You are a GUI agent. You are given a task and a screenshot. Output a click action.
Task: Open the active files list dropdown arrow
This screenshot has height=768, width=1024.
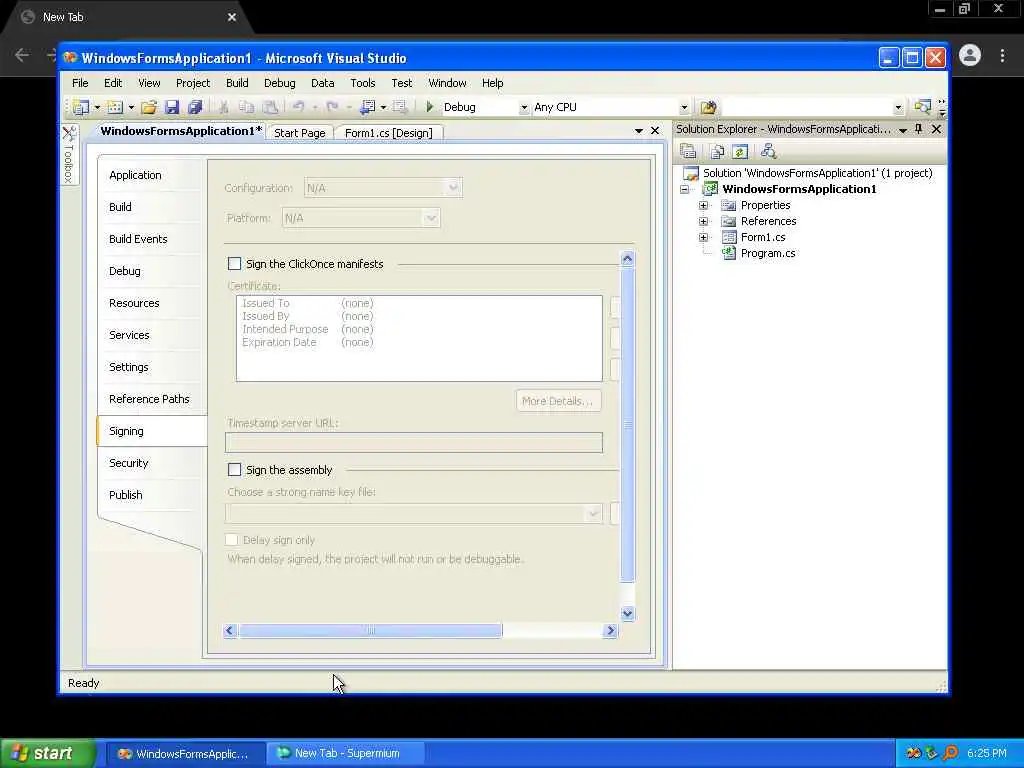[x=639, y=131]
